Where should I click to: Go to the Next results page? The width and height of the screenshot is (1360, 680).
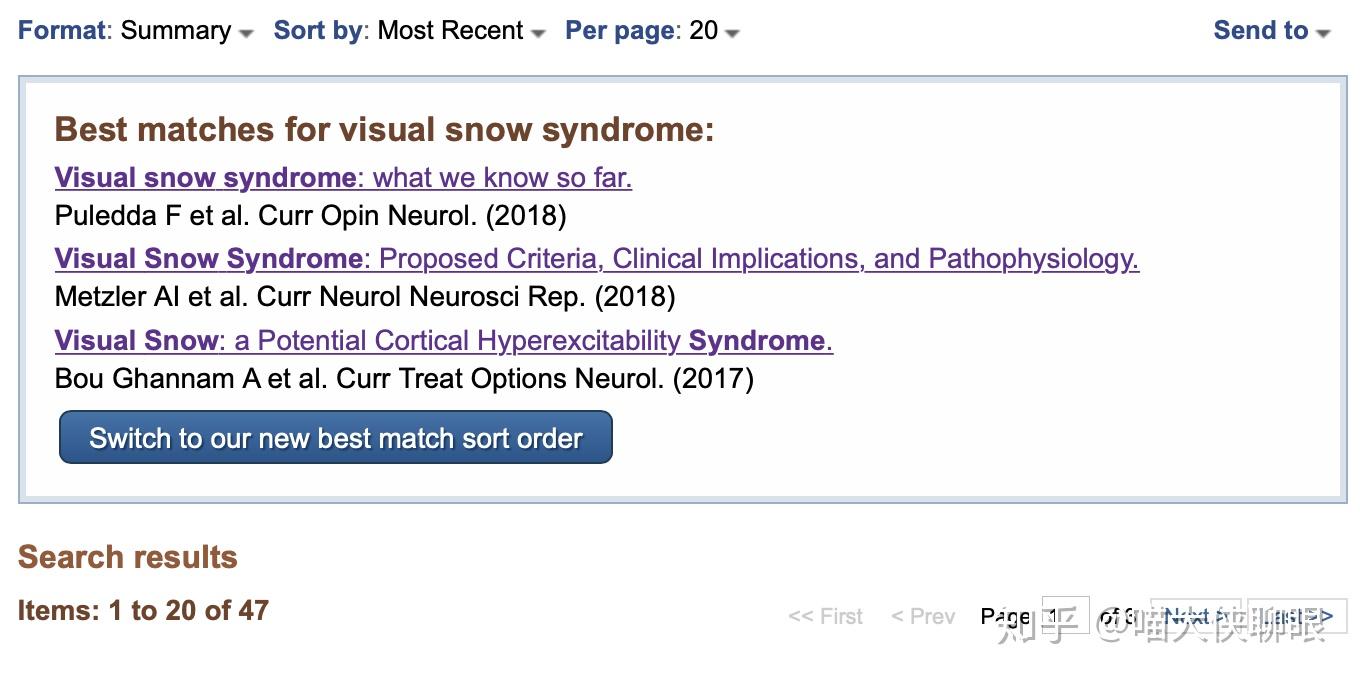click(1190, 616)
